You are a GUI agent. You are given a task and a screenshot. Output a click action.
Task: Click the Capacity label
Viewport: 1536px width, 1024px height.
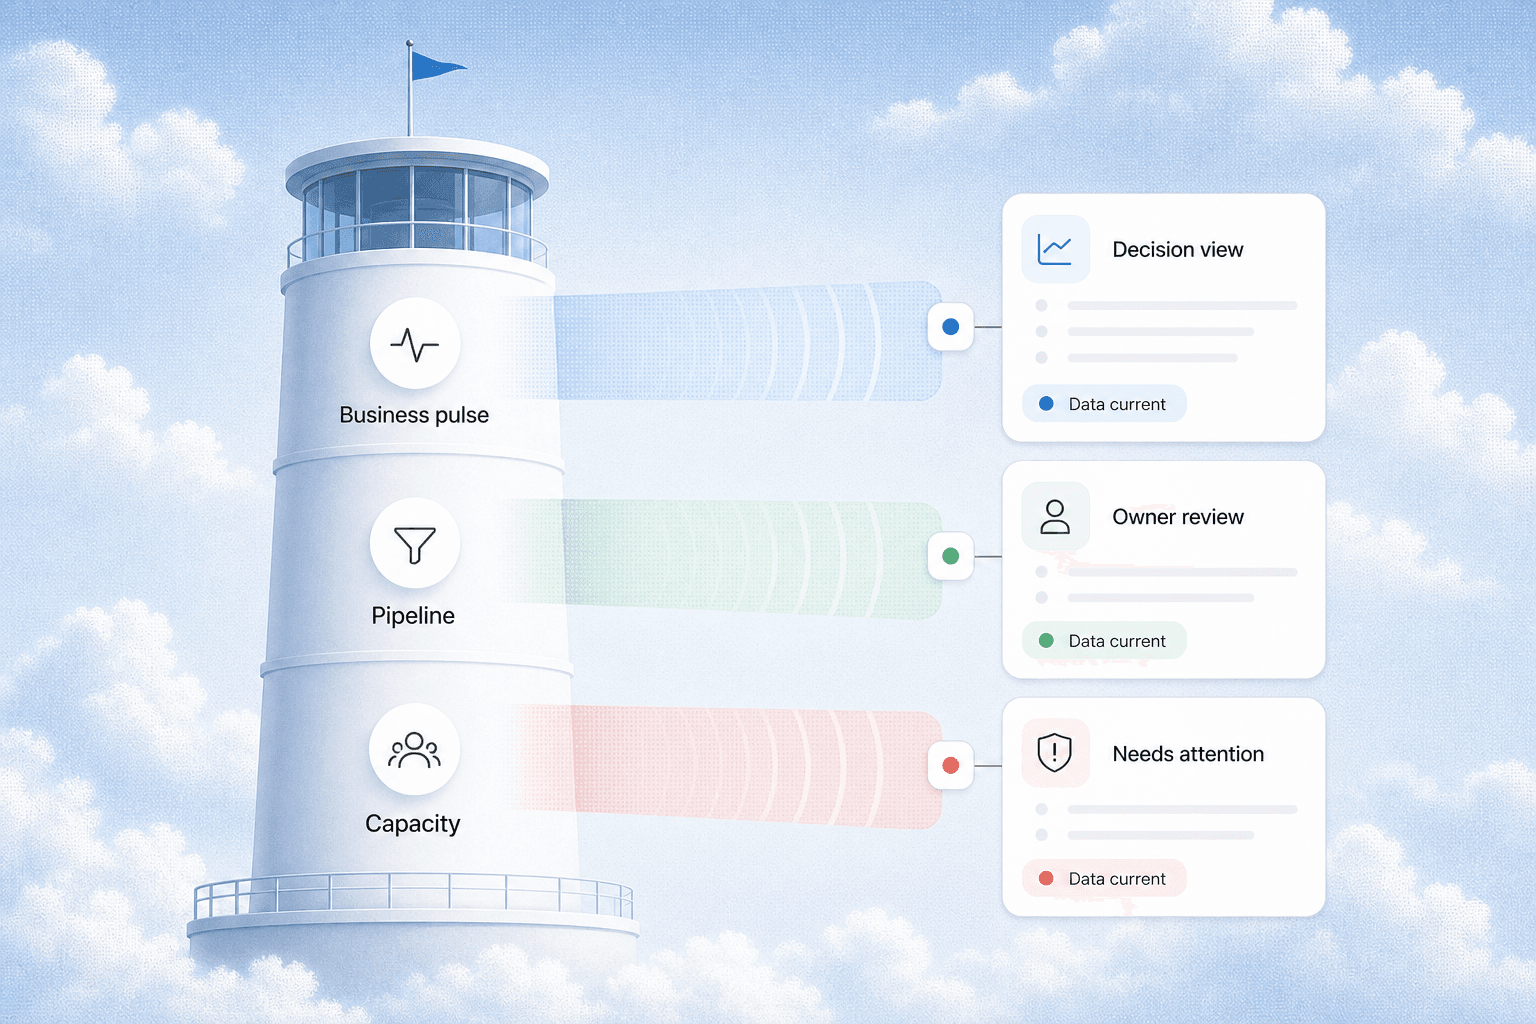coord(413,824)
